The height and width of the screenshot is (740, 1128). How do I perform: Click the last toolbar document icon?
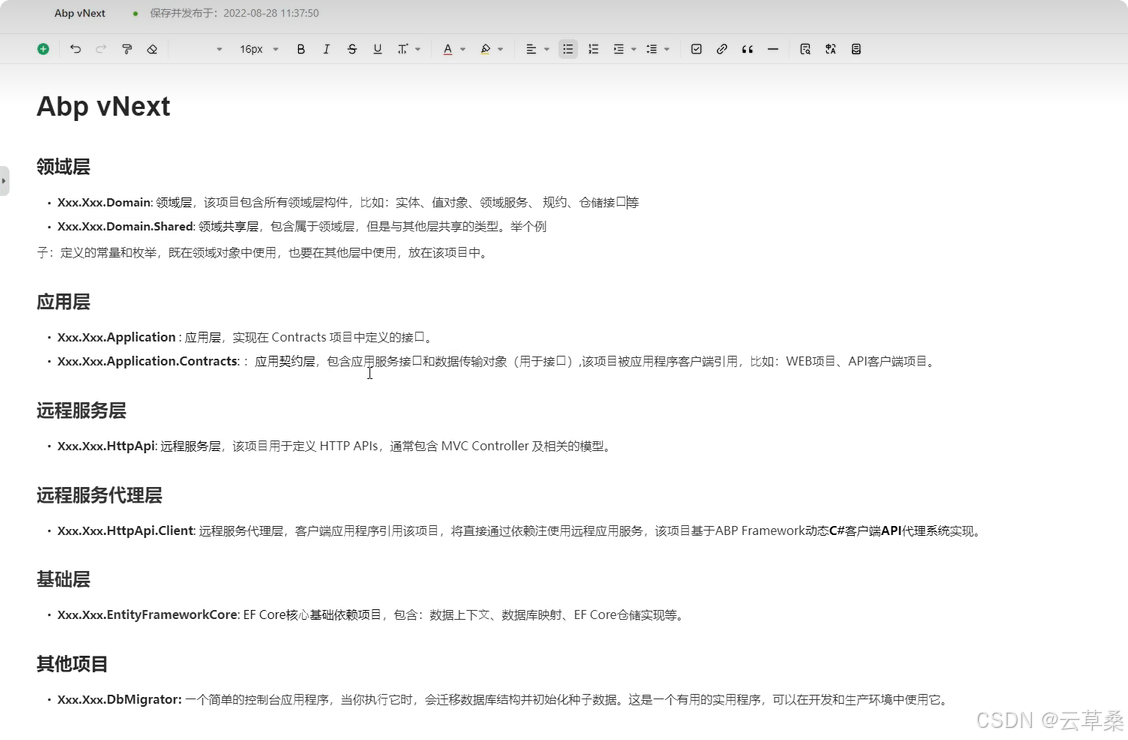pos(856,49)
